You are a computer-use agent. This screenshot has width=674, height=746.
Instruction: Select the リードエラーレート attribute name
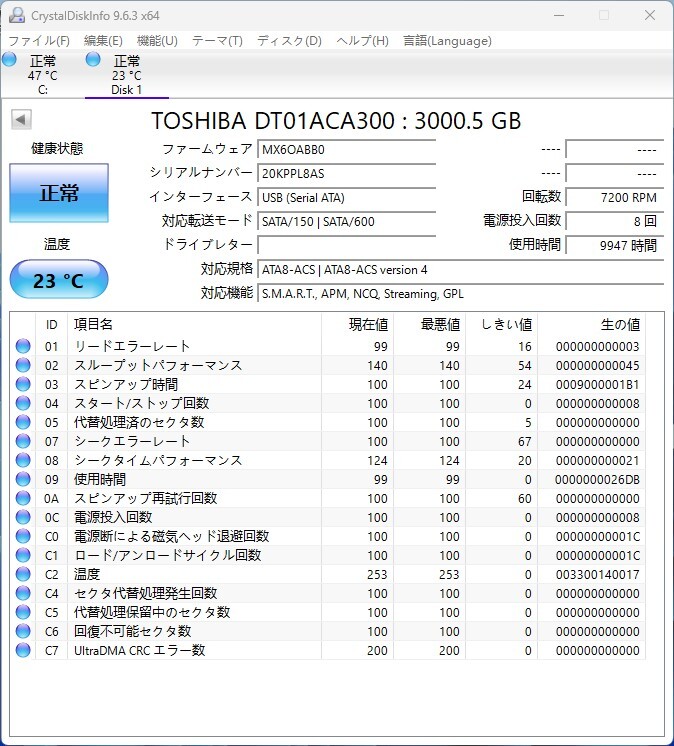click(132, 346)
